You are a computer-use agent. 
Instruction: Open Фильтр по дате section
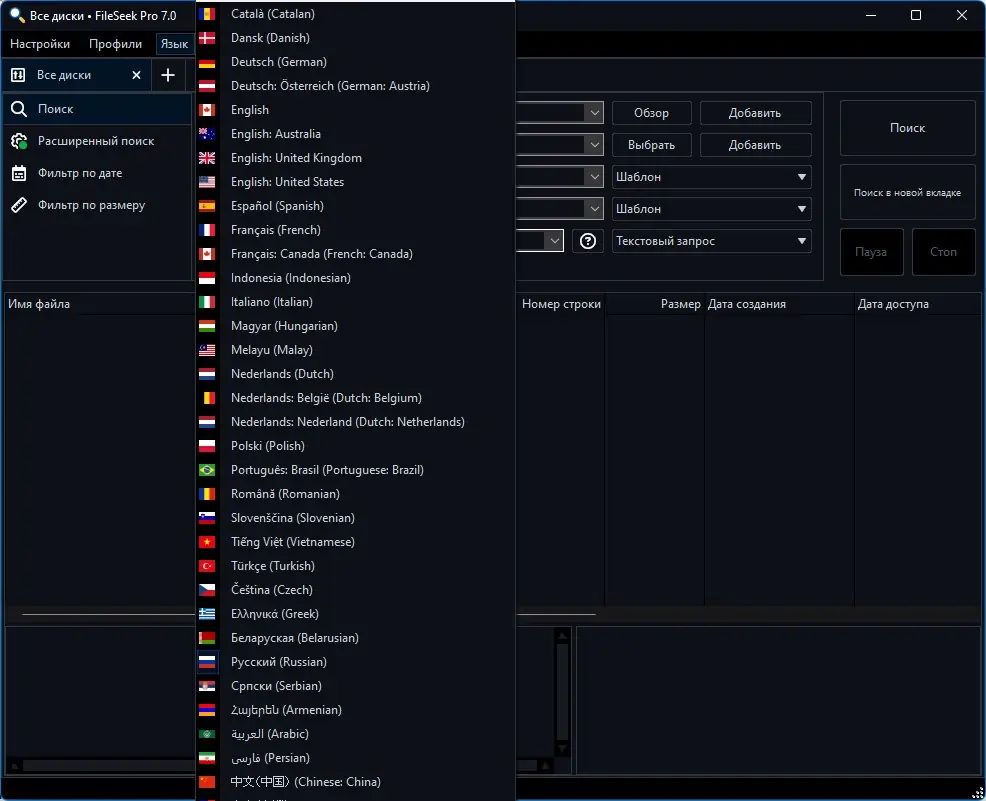tap(97, 173)
